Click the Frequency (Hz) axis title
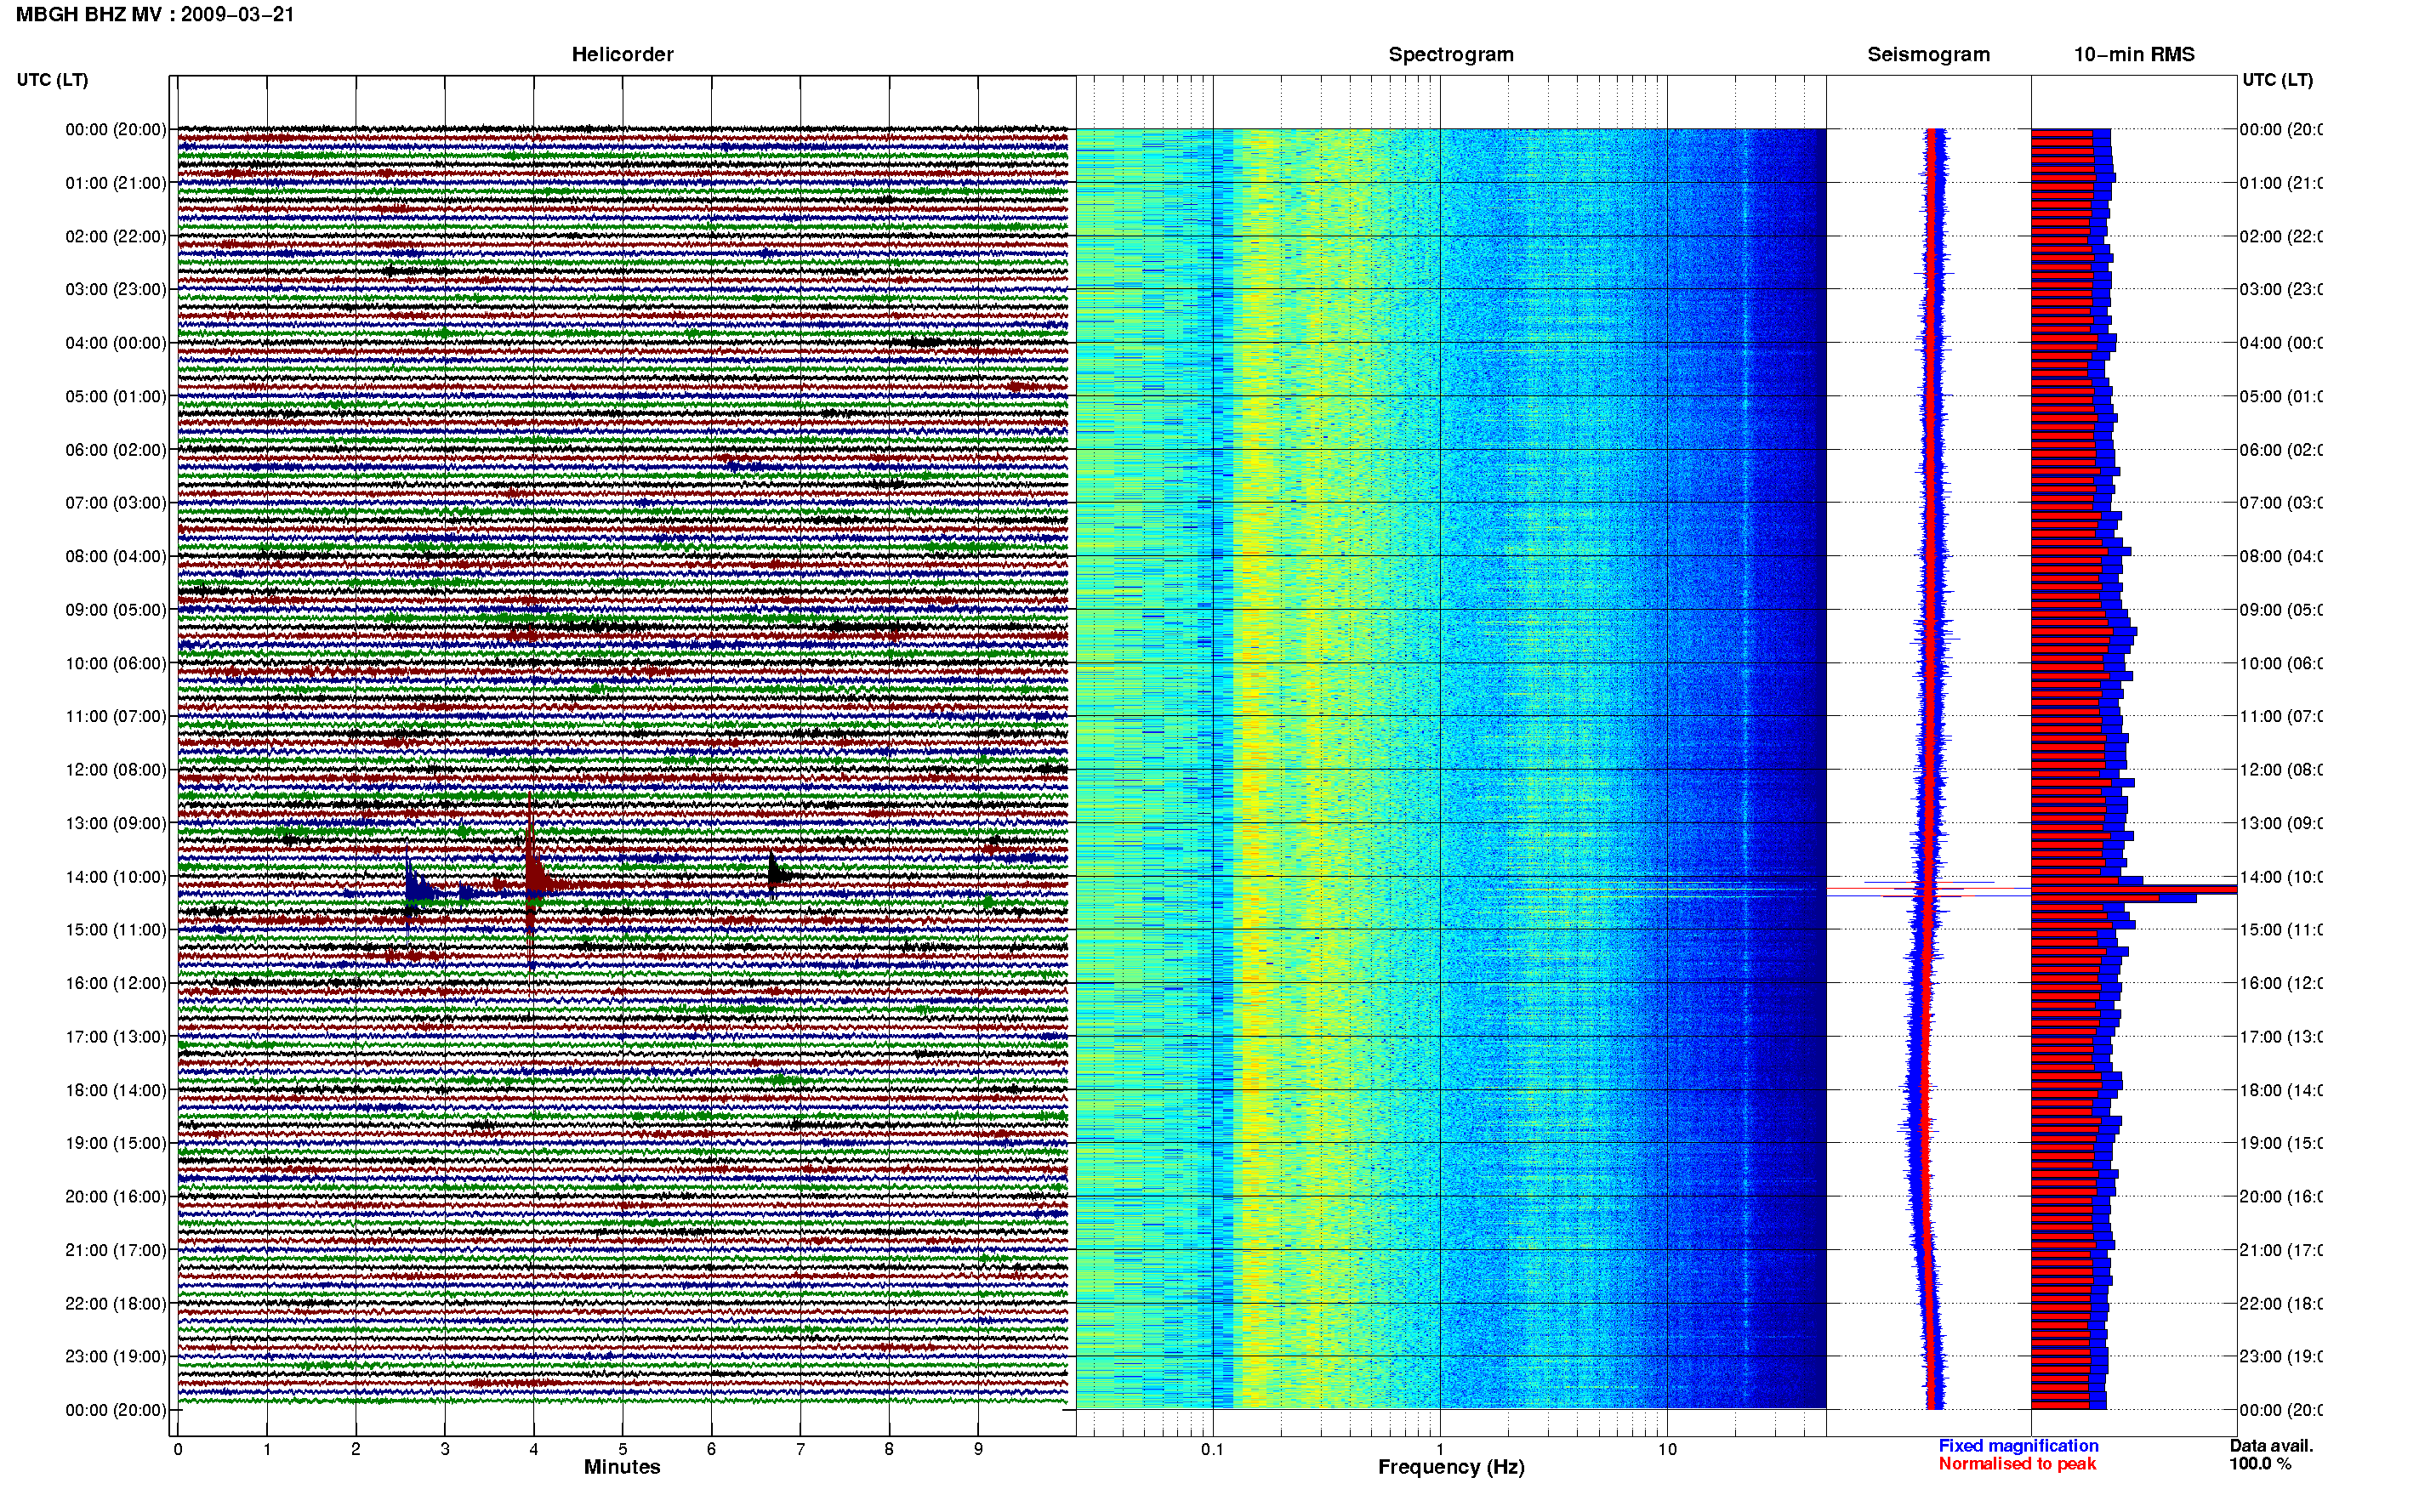This screenshot has width=2419, height=1512. point(1451,1468)
